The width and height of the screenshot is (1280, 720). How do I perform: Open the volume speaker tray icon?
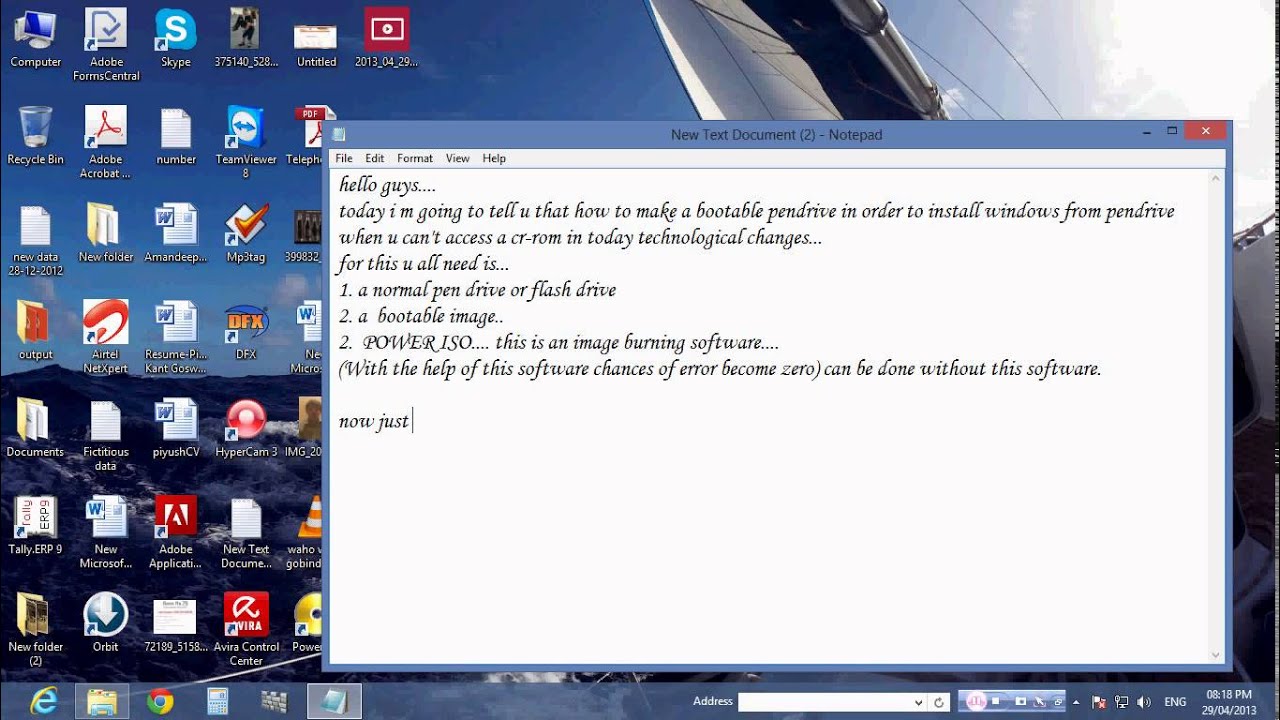1144,702
